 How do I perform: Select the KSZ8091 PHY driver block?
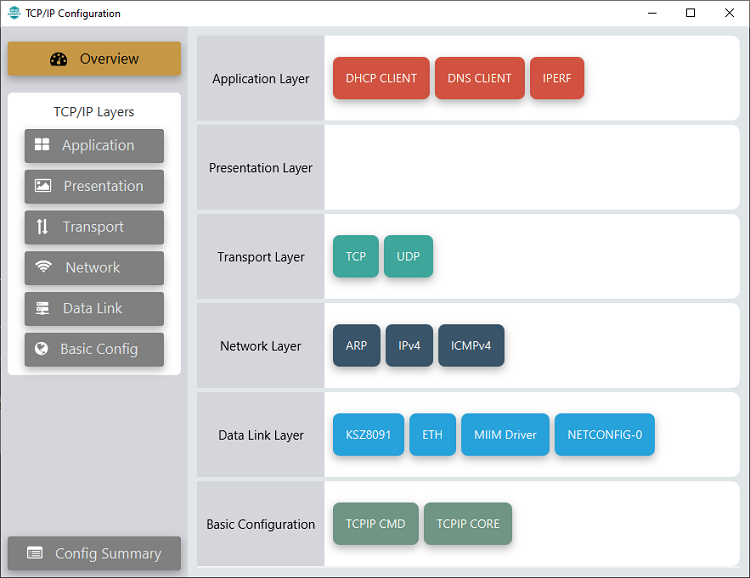368,435
